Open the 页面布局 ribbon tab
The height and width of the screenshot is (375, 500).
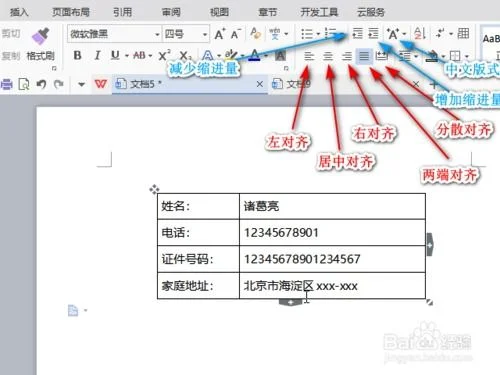click(x=71, y=12)
